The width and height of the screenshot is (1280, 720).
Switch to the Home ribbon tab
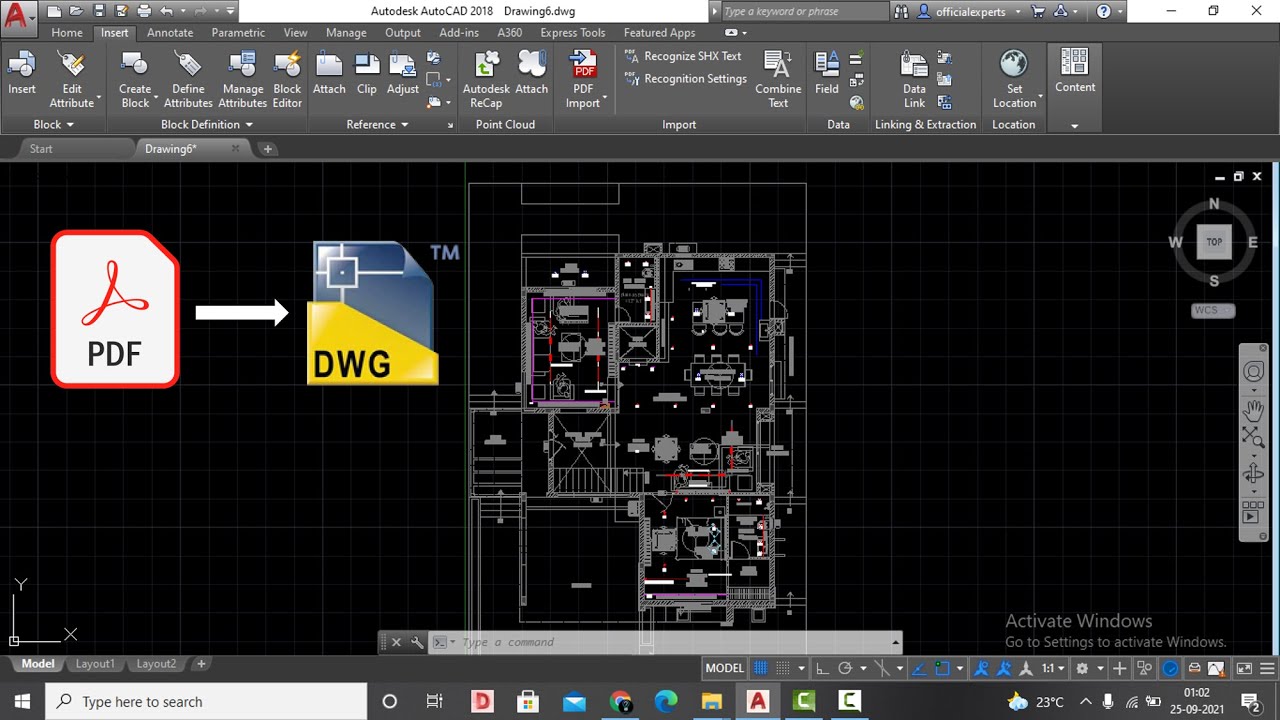(67, 32)
